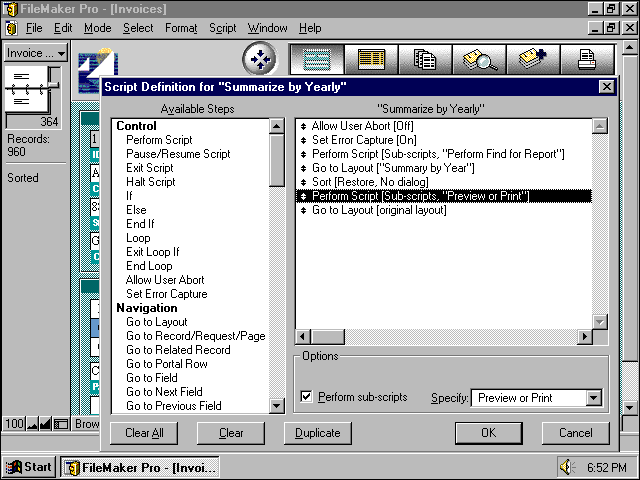This screenshot has width=640, height=480.
Task: Select Go to Portal Row step
Action: (167, 364)
